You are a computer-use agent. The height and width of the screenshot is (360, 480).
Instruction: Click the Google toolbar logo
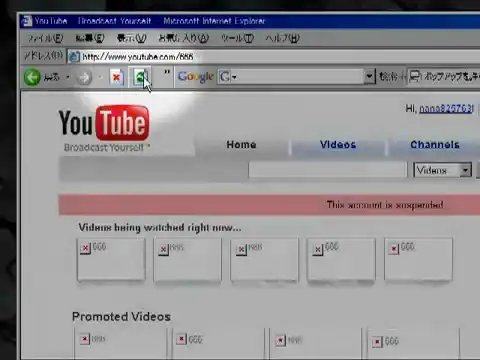(195, 77)
